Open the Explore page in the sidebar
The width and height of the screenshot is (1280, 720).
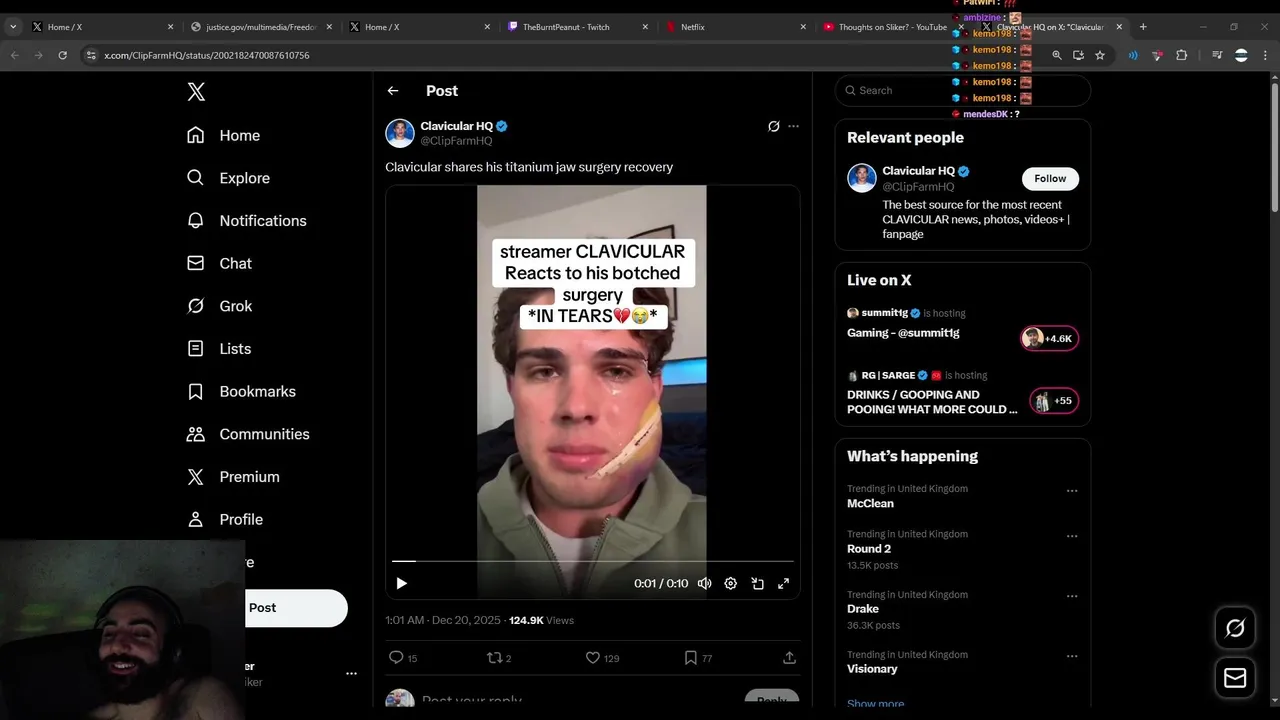click(x=229, y=178)
